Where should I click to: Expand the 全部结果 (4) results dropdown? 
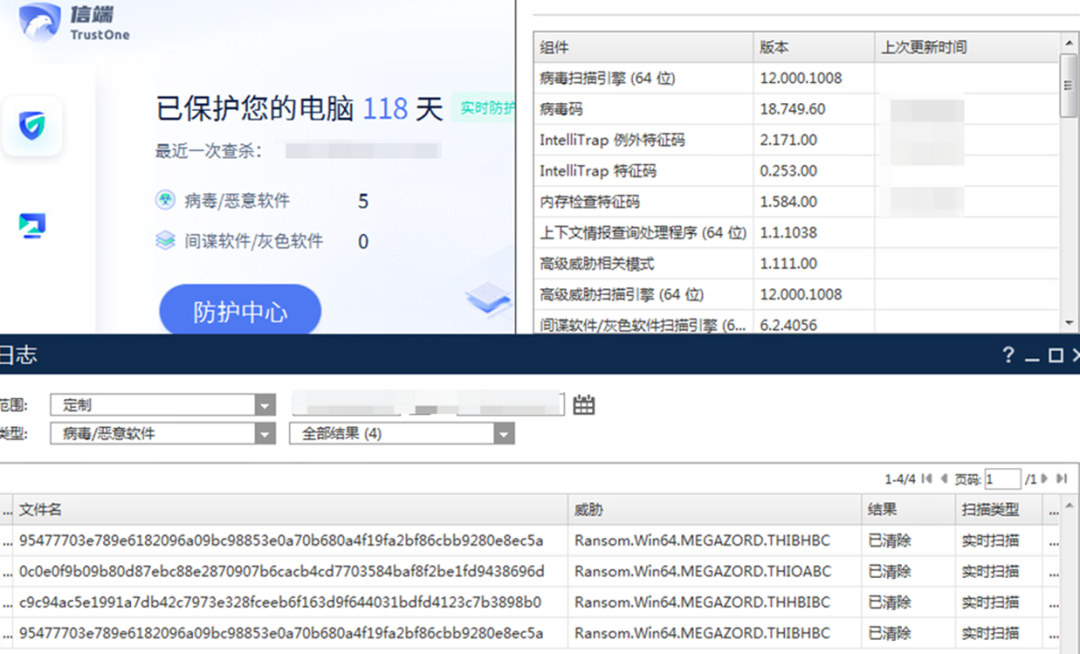[x=400, y=433]
